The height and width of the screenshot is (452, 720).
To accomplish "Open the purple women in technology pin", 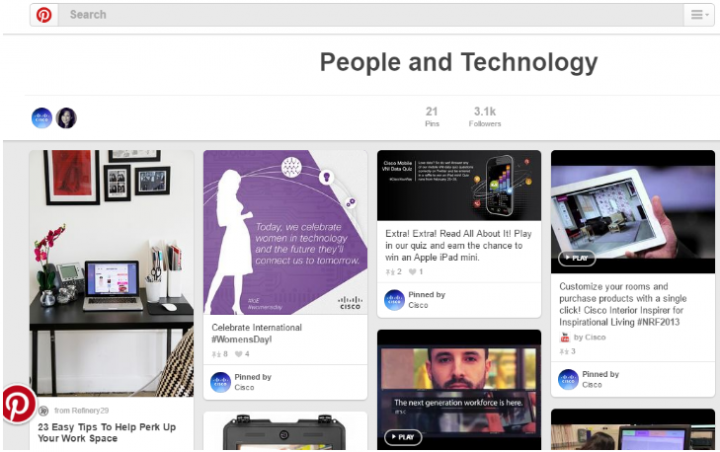I will tap(285, 232).
